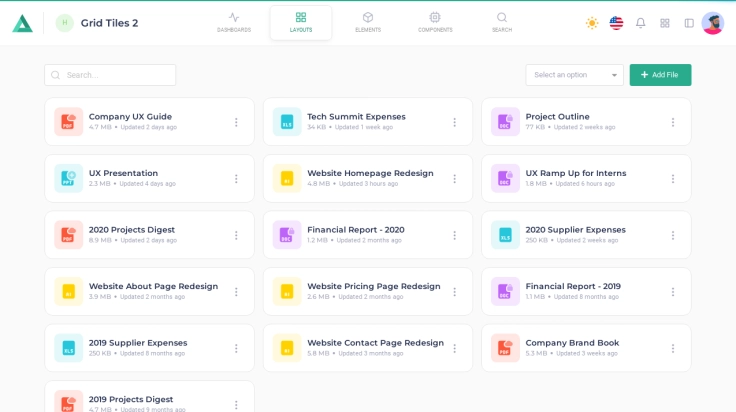Open the apps grid icon
Viewport: 736px width, 412px height.
point(665,23)
